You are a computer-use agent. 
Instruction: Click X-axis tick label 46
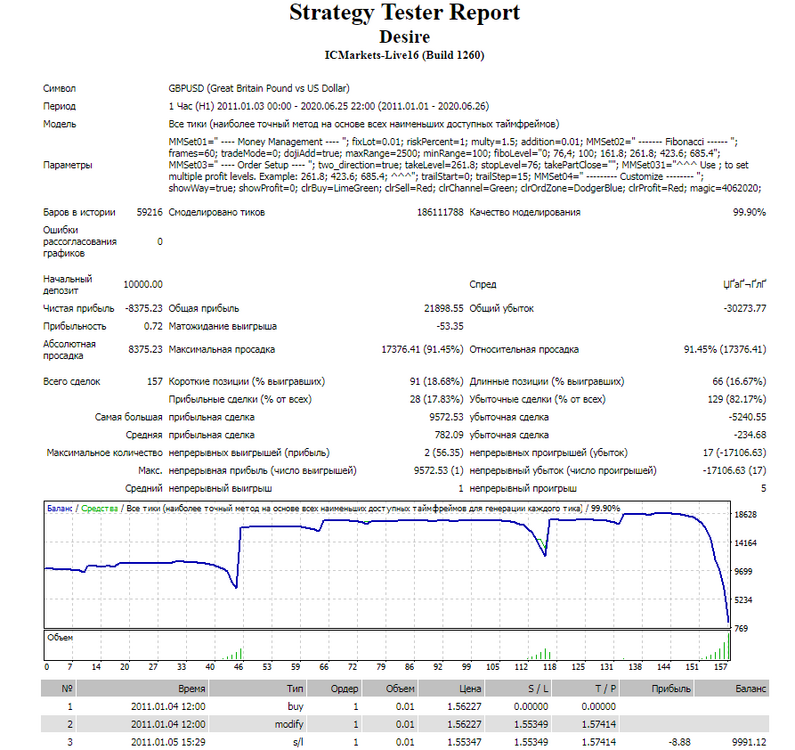point(238,667)
